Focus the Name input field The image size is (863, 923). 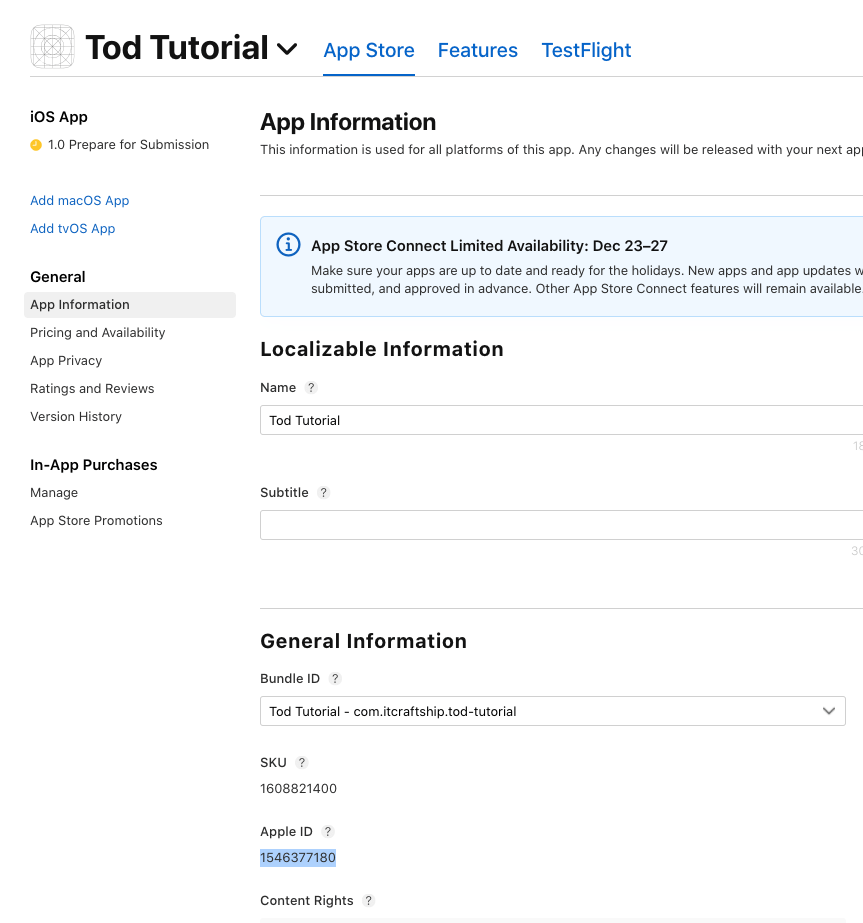coord(562,420)
